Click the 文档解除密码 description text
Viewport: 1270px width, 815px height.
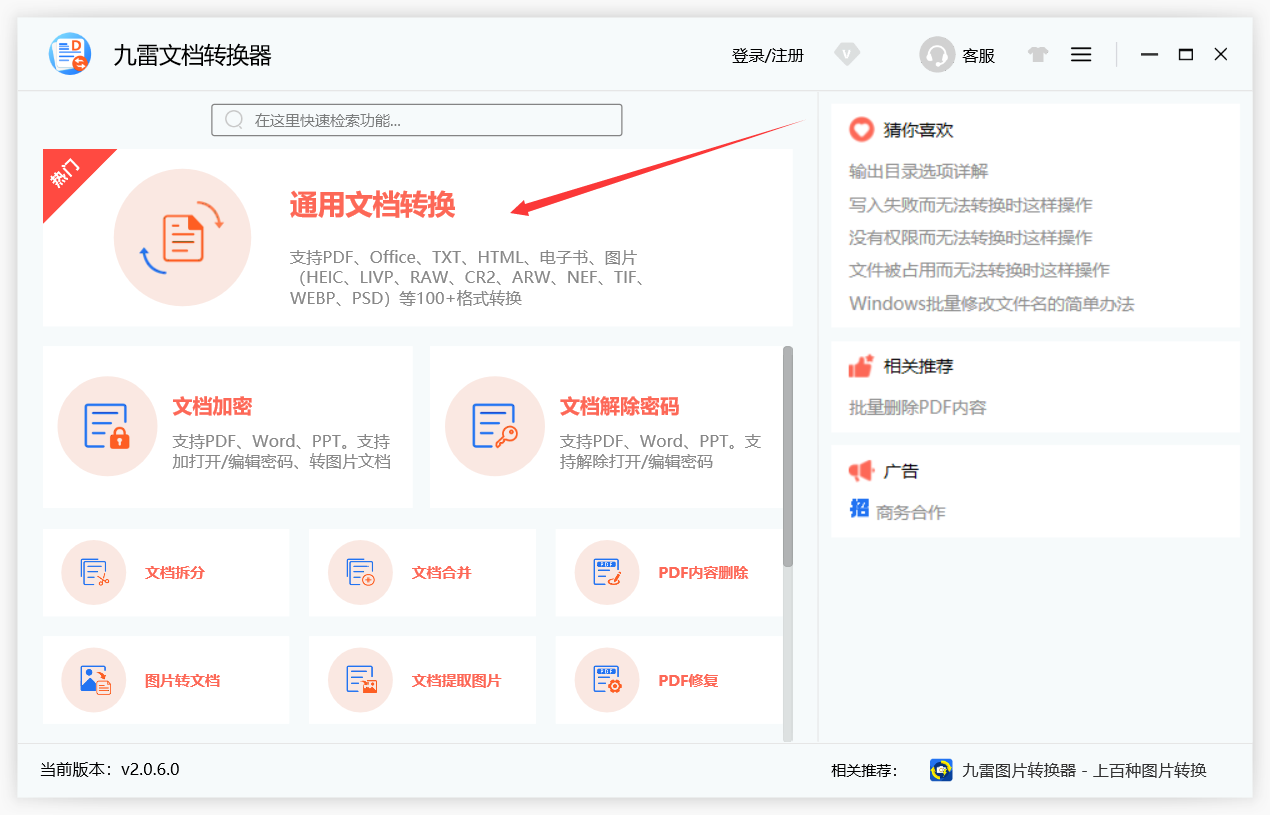660,451
